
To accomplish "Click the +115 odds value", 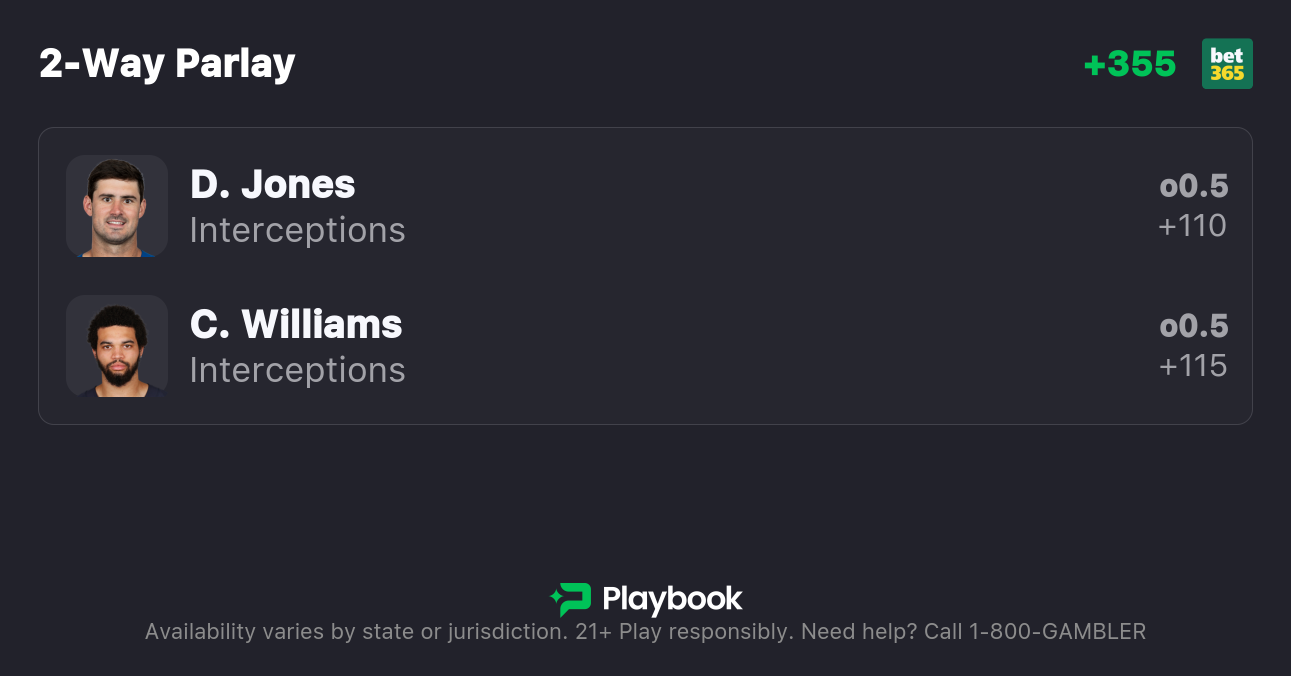I will [1192, 366].
